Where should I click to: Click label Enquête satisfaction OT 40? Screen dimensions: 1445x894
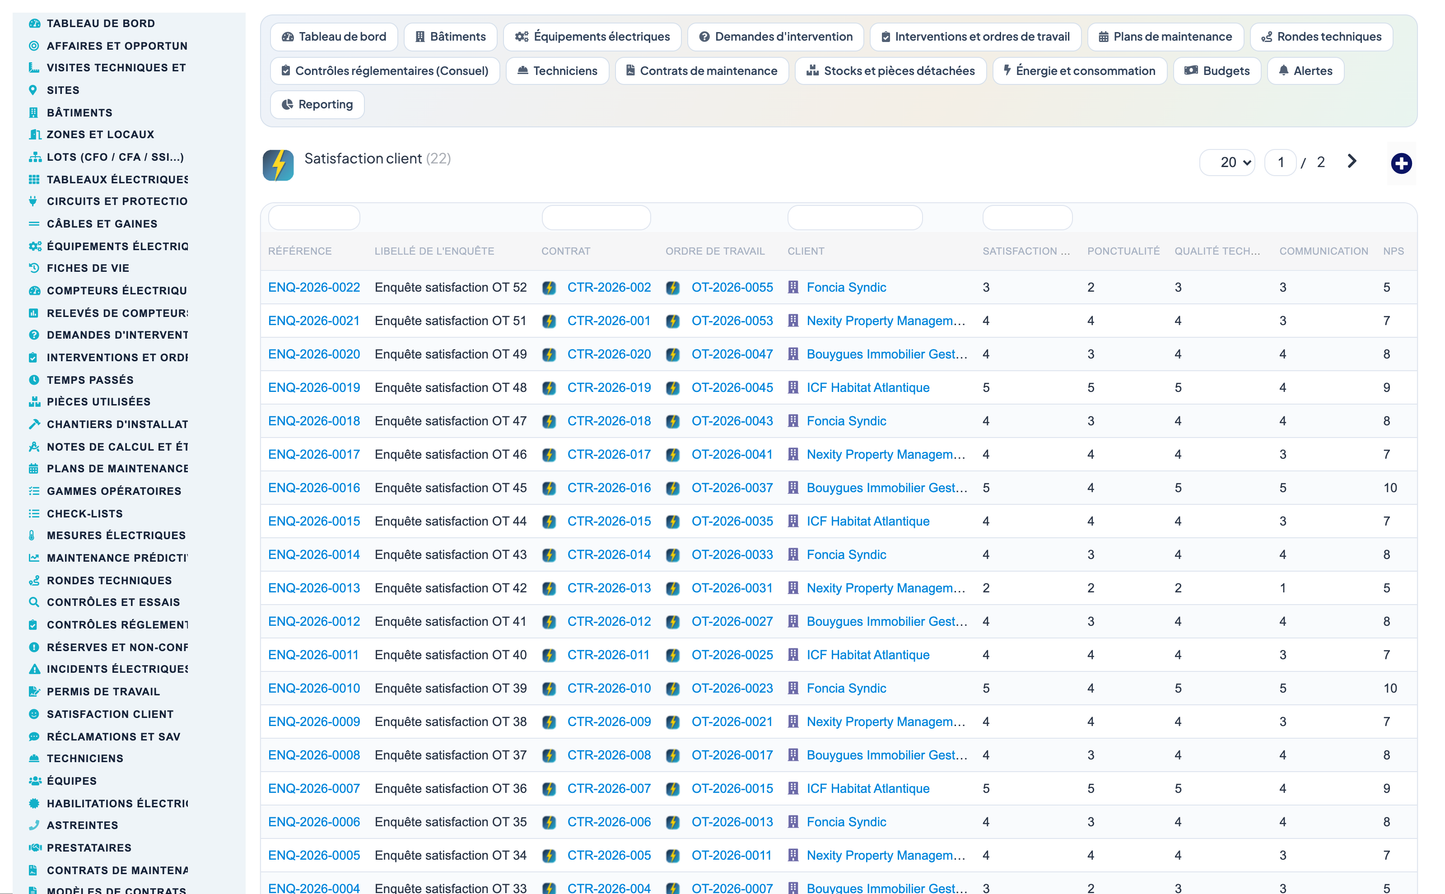450,655
